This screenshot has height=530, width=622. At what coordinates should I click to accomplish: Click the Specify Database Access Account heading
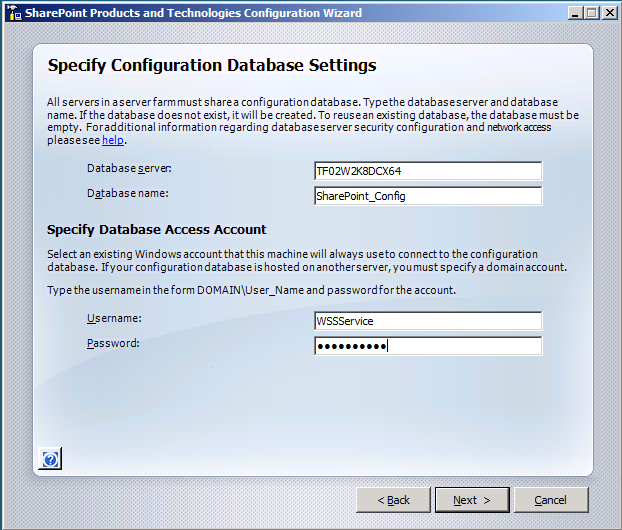click(157, 230)
